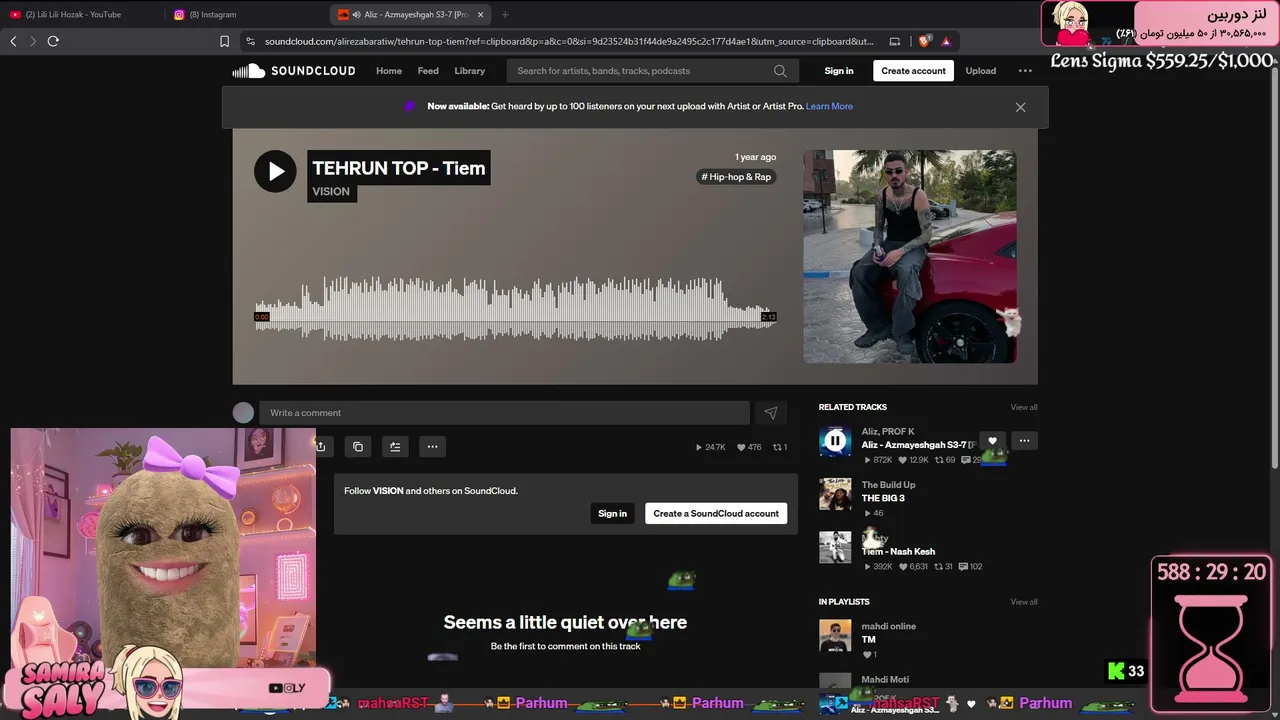The height and width of the screenshot is (720, 1280).
Task: Go to SoundCloud Home
Action: [x=389, y=71]
